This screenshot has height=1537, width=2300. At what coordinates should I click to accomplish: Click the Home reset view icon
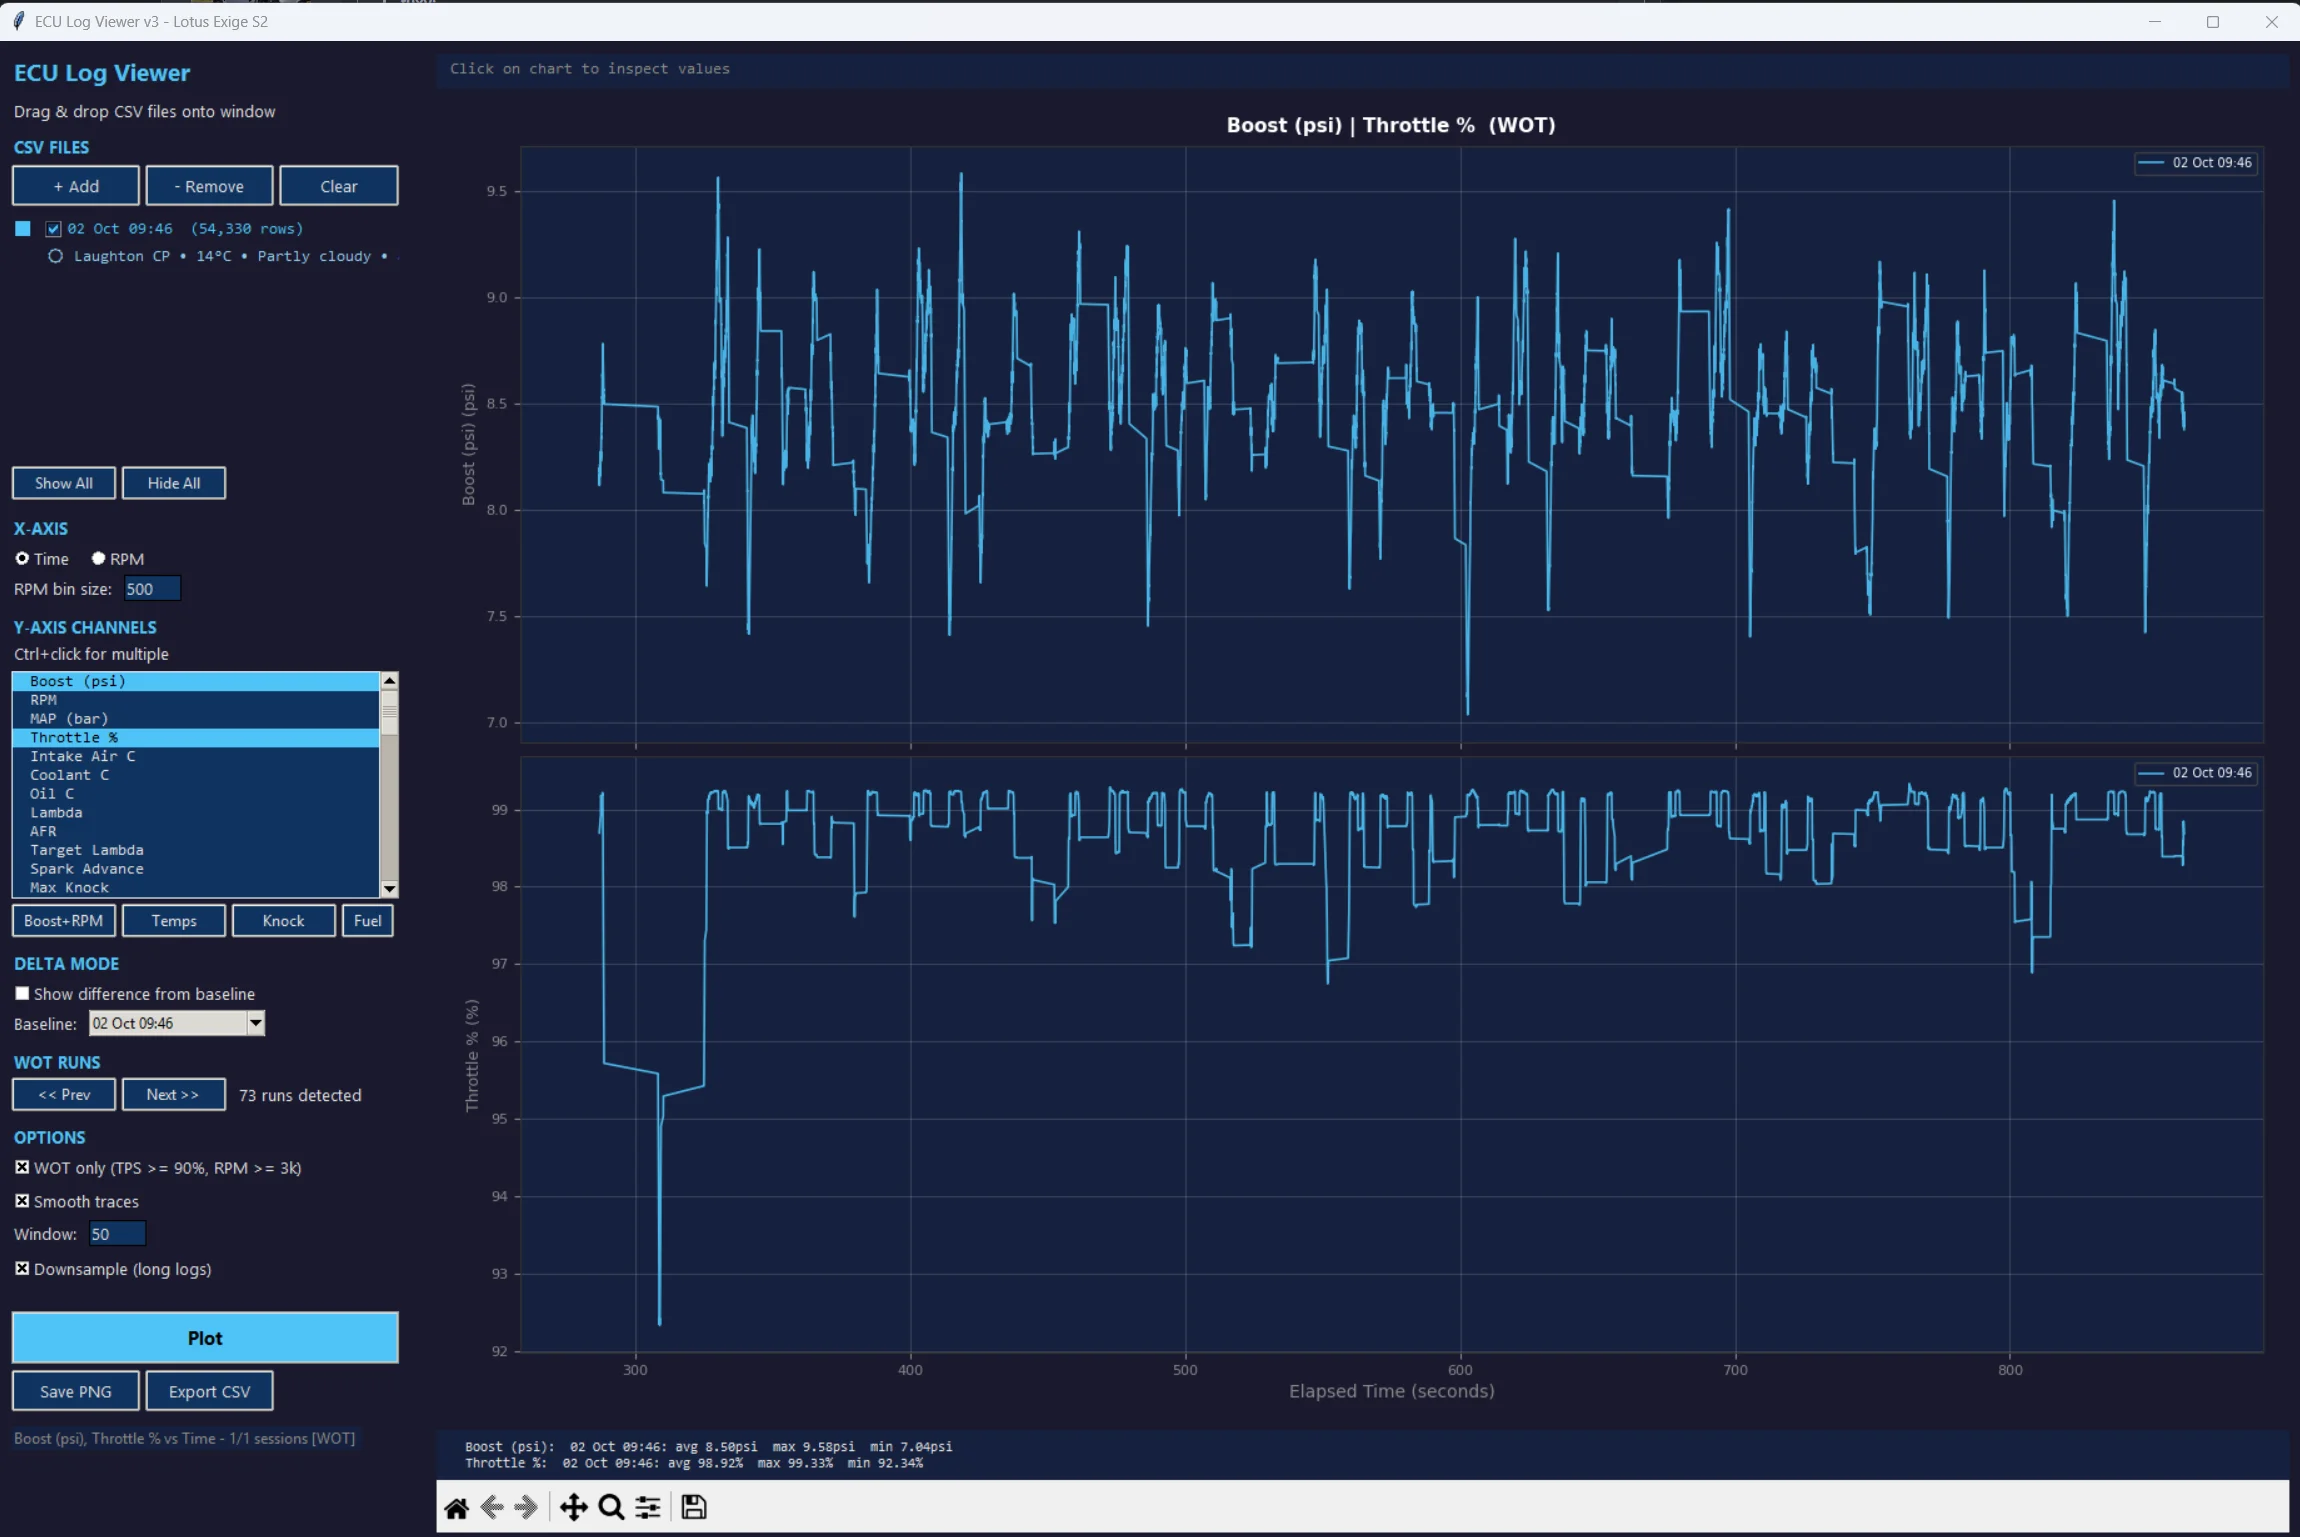coord(457,1507)
